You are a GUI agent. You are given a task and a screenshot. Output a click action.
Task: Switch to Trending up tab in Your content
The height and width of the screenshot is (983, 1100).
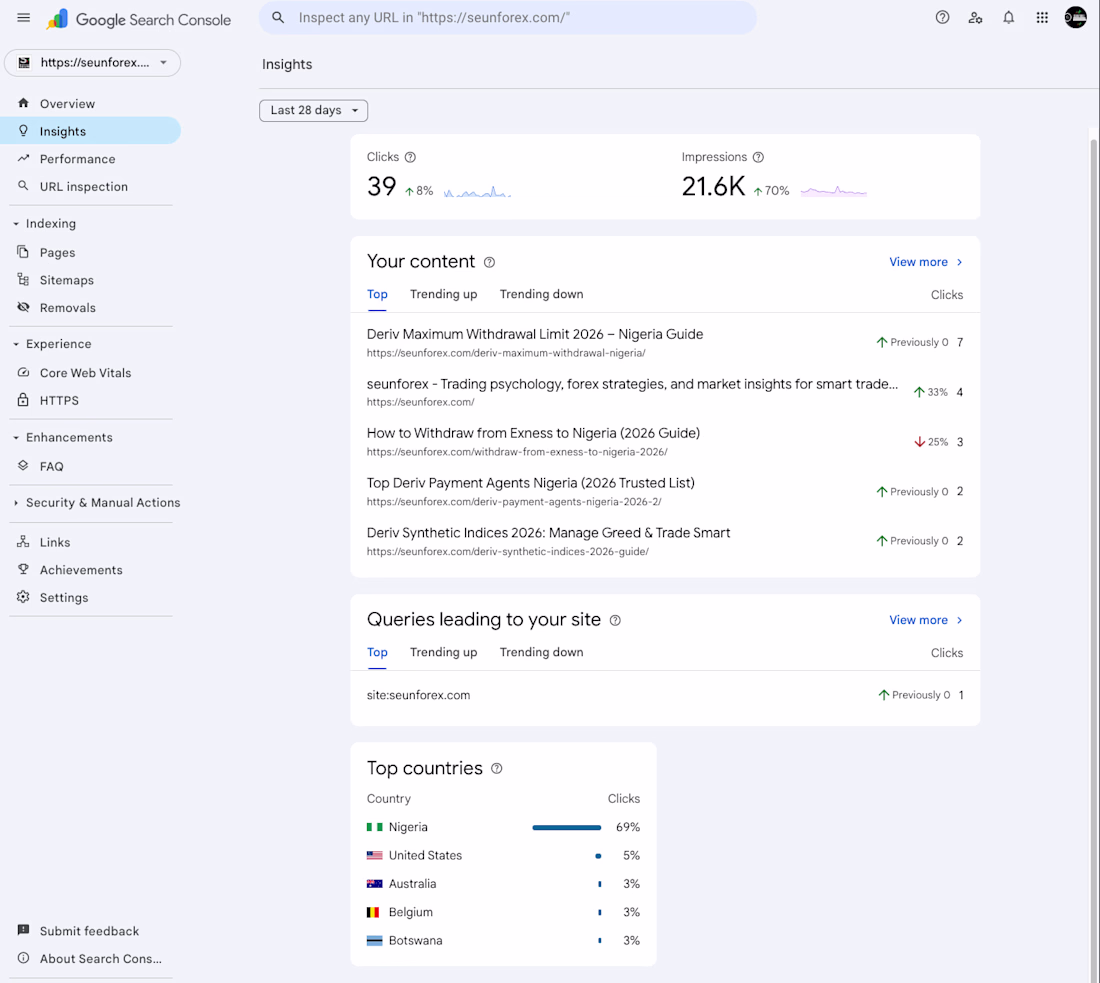[443, 294]
